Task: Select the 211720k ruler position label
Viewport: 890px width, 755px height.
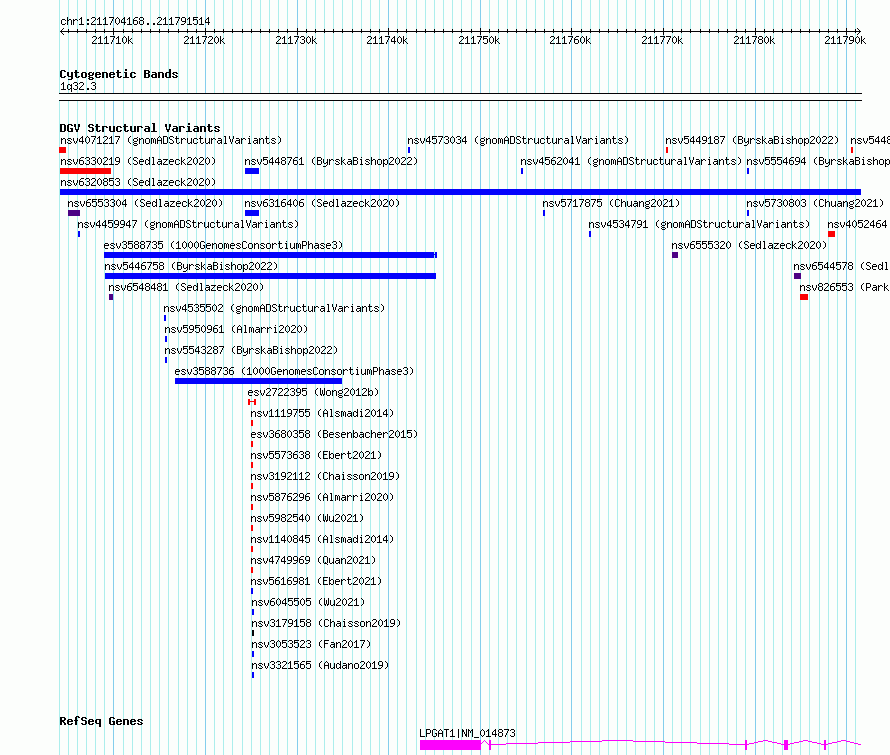Action: (204, 40)
